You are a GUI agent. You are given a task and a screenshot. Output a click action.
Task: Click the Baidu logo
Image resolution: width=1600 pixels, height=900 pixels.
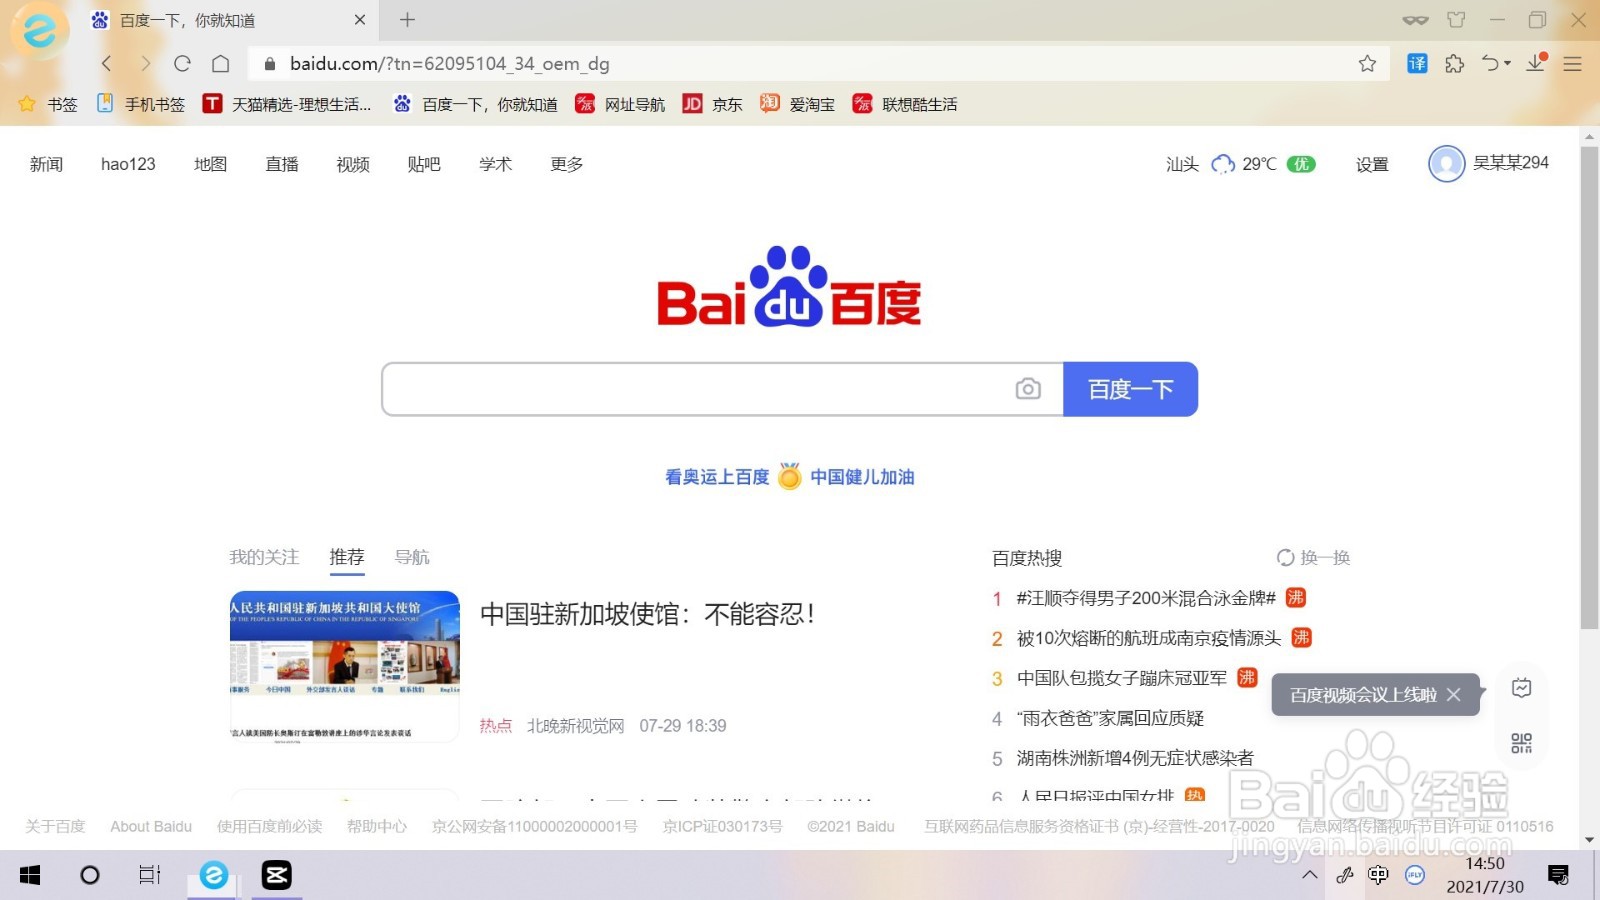(x=789, y=288)
